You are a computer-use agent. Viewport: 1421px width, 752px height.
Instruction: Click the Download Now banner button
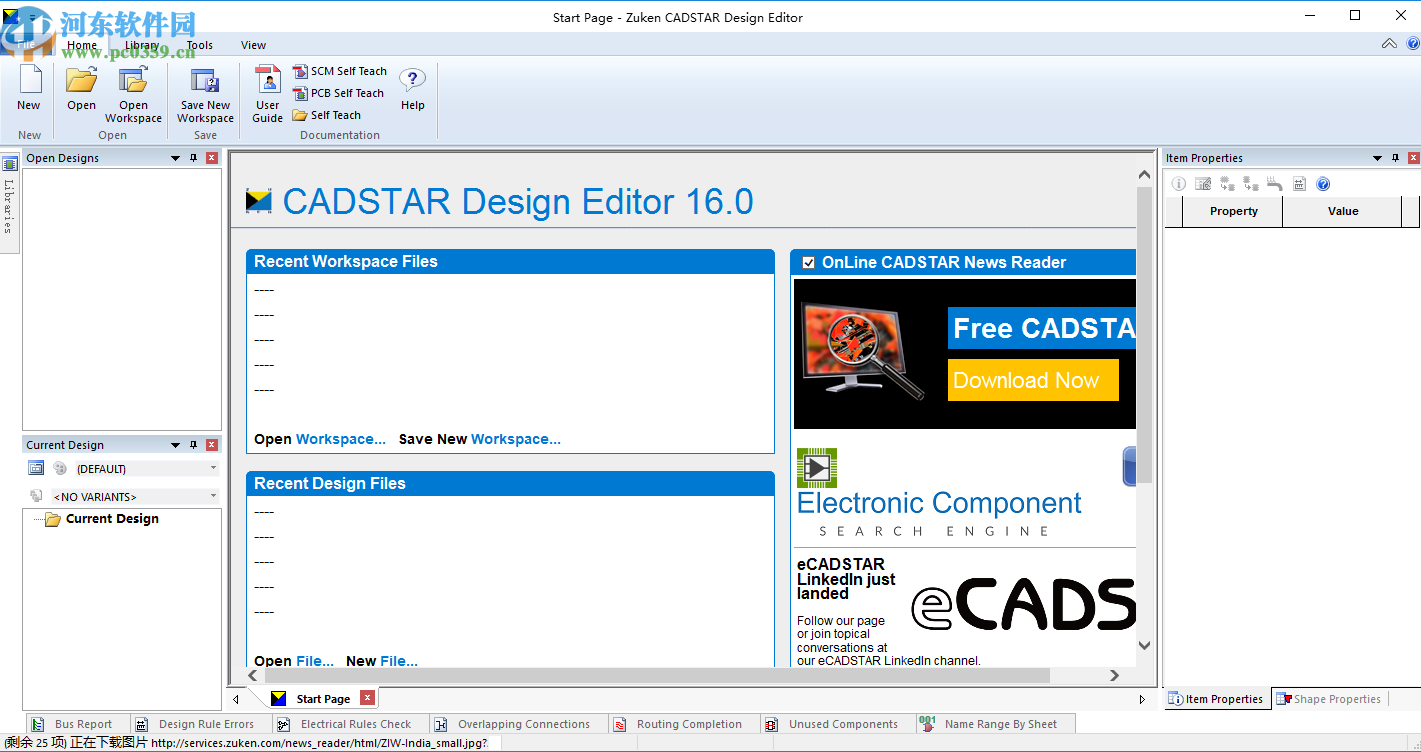point(1032,380)
